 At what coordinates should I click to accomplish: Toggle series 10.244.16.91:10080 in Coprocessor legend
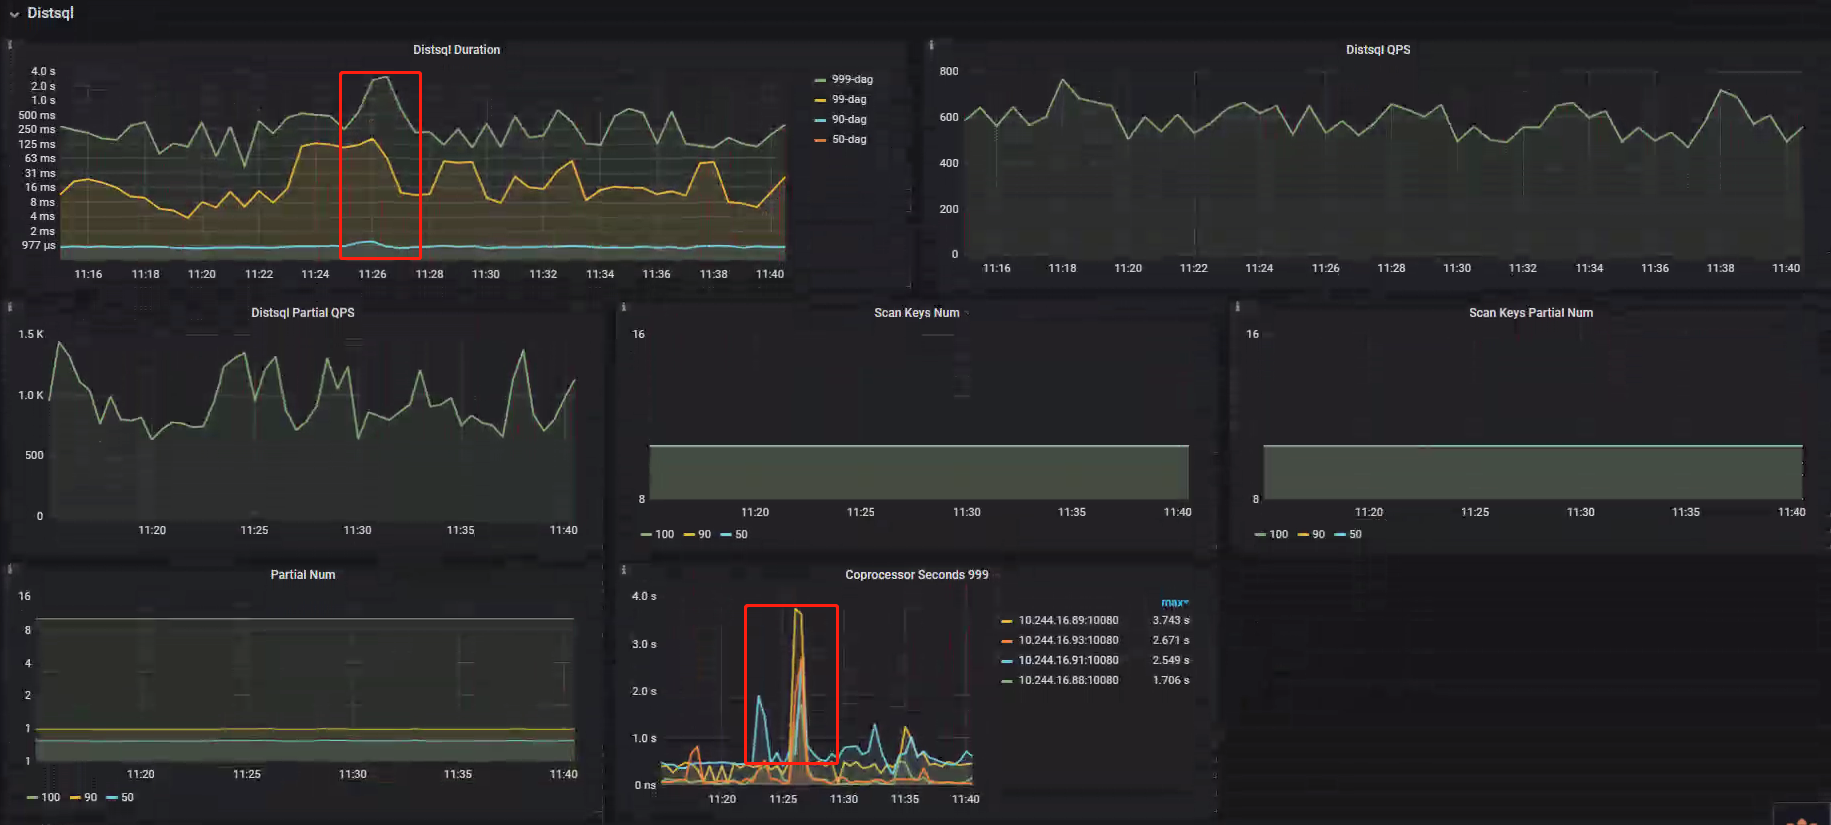[1068, 660]
